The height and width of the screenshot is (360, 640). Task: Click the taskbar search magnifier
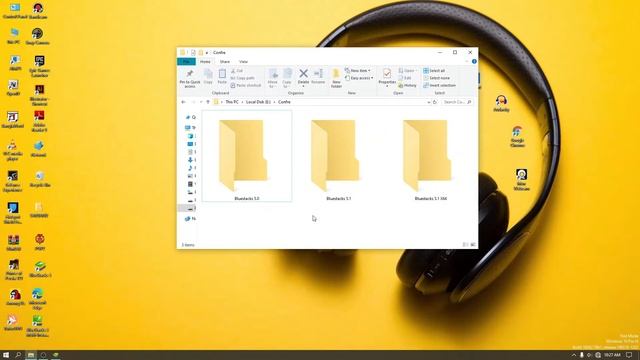(x=18, y=355)
